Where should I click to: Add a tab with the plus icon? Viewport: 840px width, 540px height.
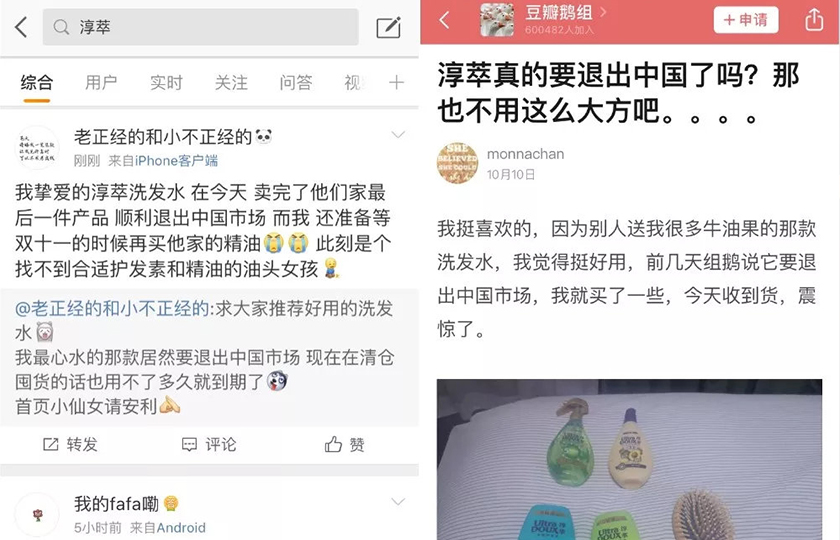click(396, 82)
